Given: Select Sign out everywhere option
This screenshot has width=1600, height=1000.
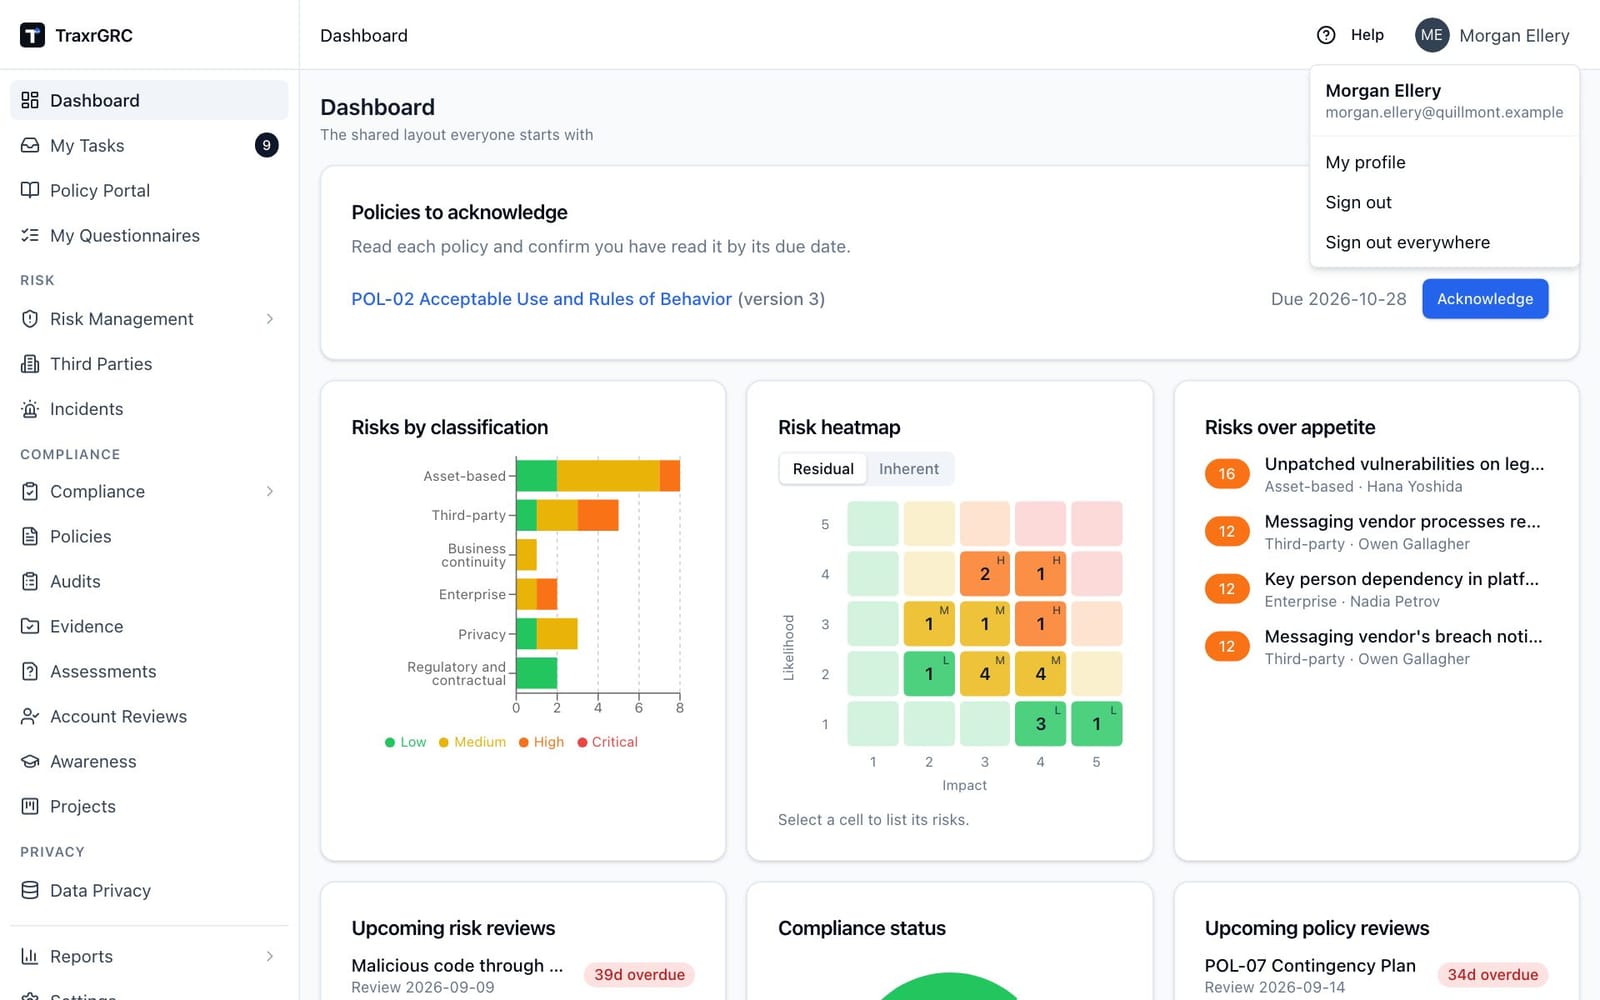Looking at the screenshot, I should (x=1444, y=242).
